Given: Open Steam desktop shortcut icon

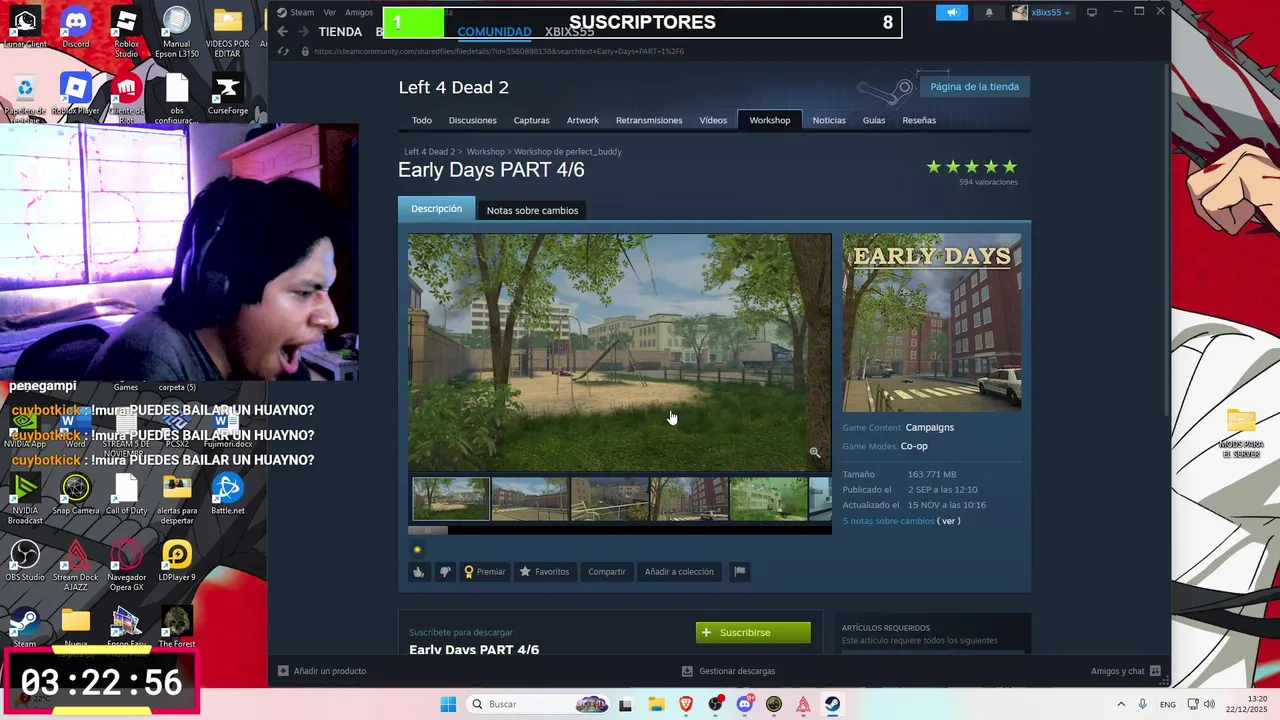Looking at the screenshot, I should (25, 628).
